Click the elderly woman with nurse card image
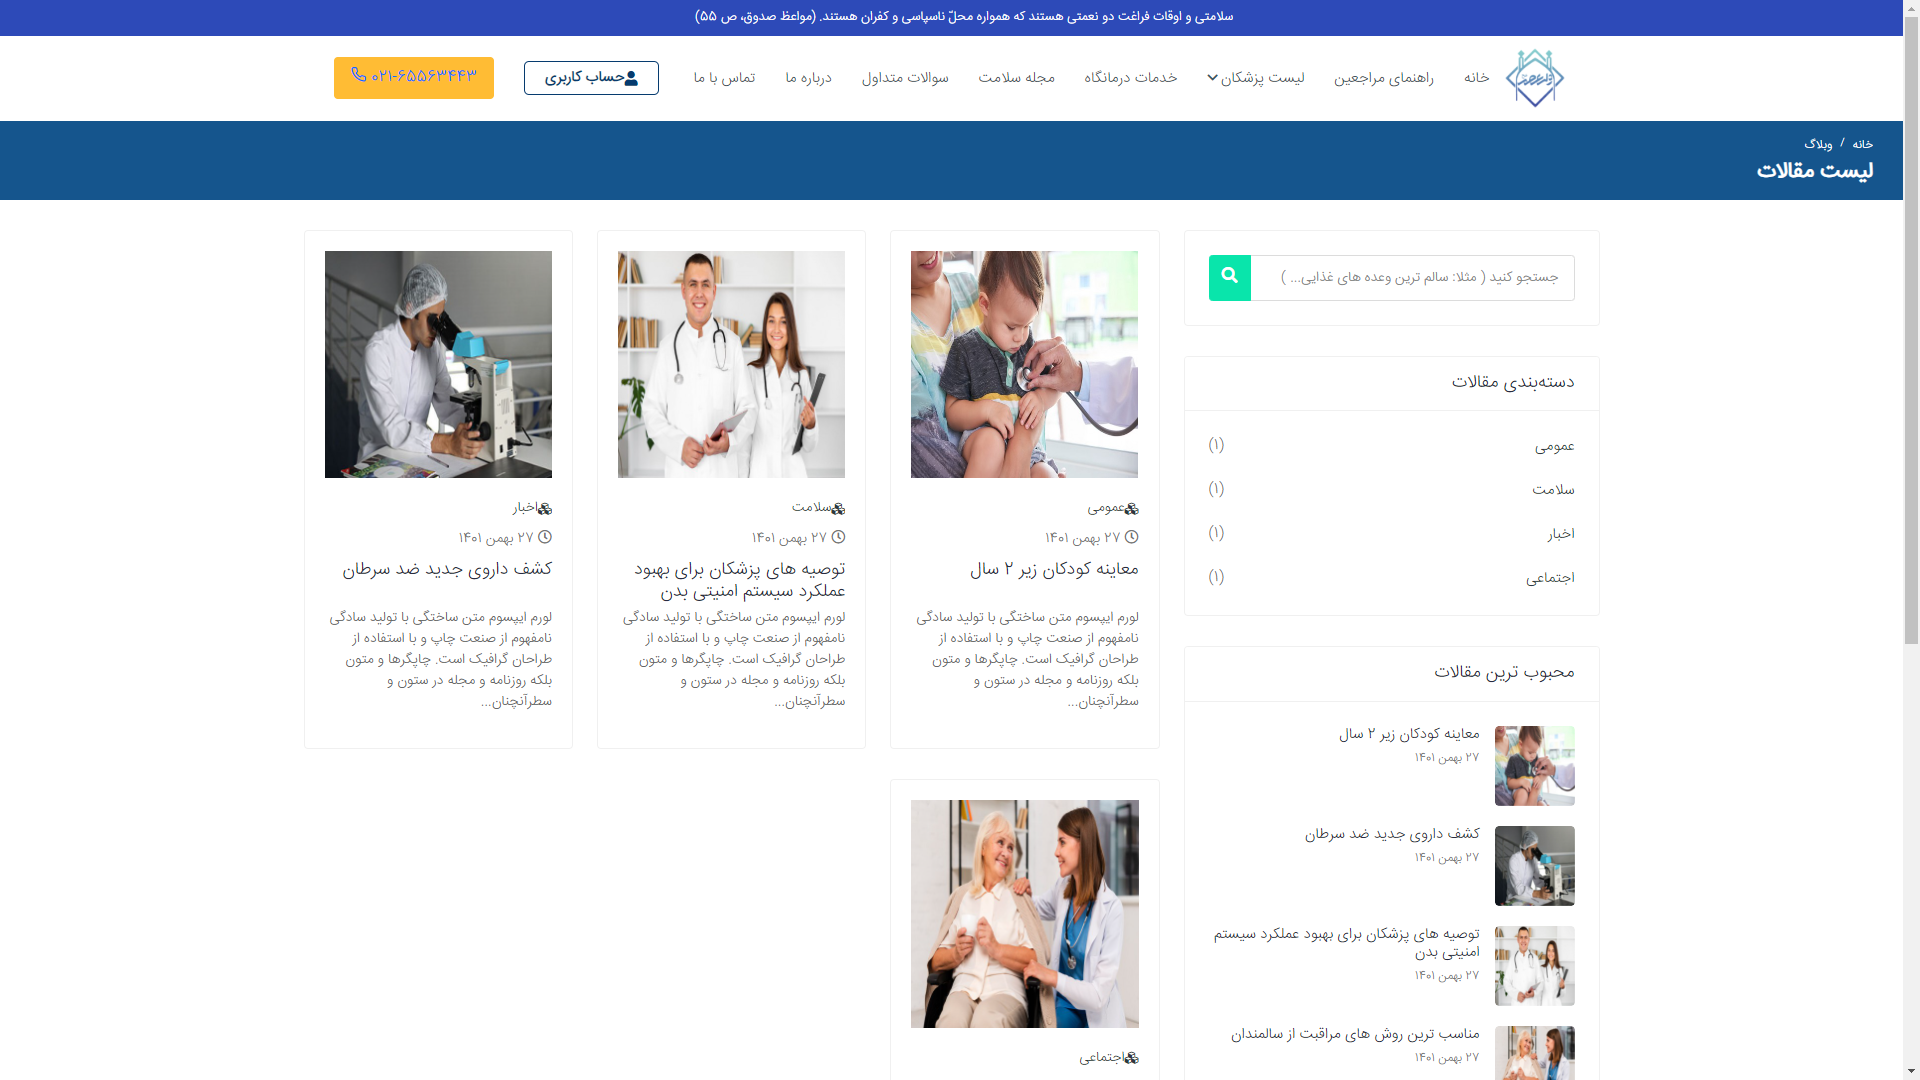Viewport: 1920px width, 1080px height. click(1024, 914)
